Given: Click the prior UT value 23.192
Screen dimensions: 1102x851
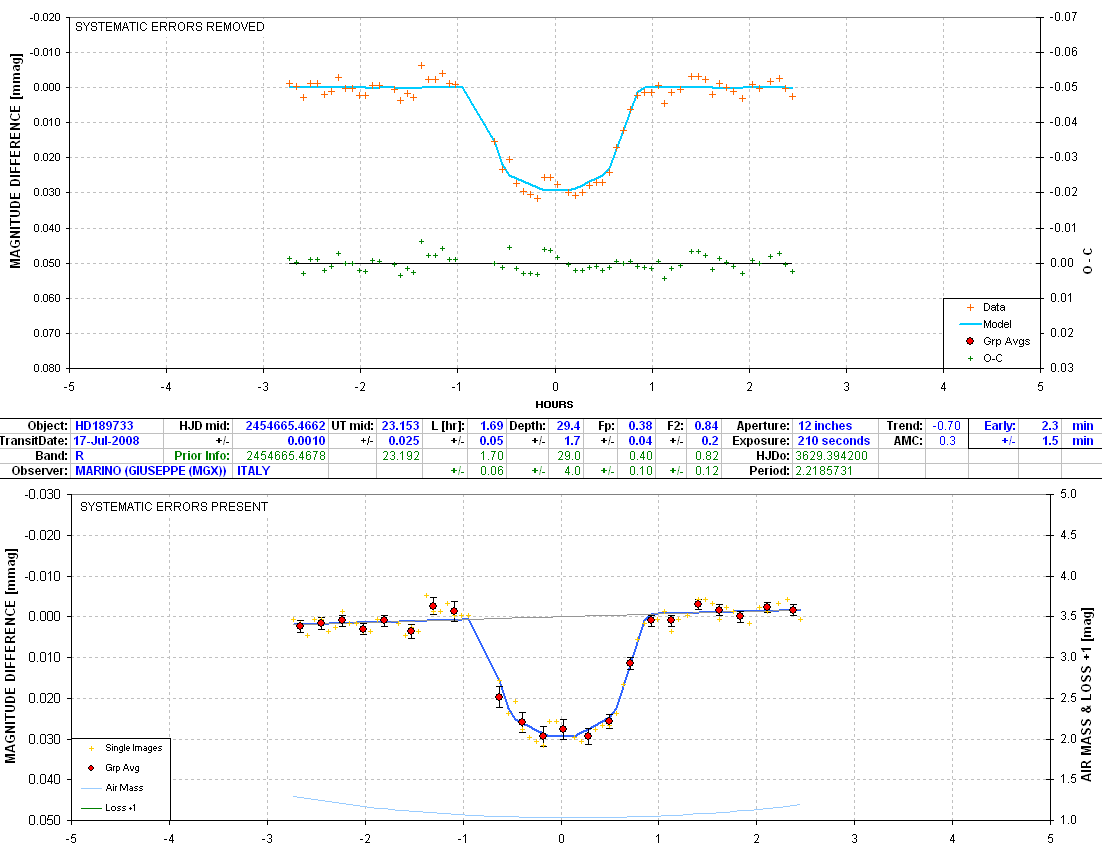Looking at the screenshot, I should pos(401,456).
